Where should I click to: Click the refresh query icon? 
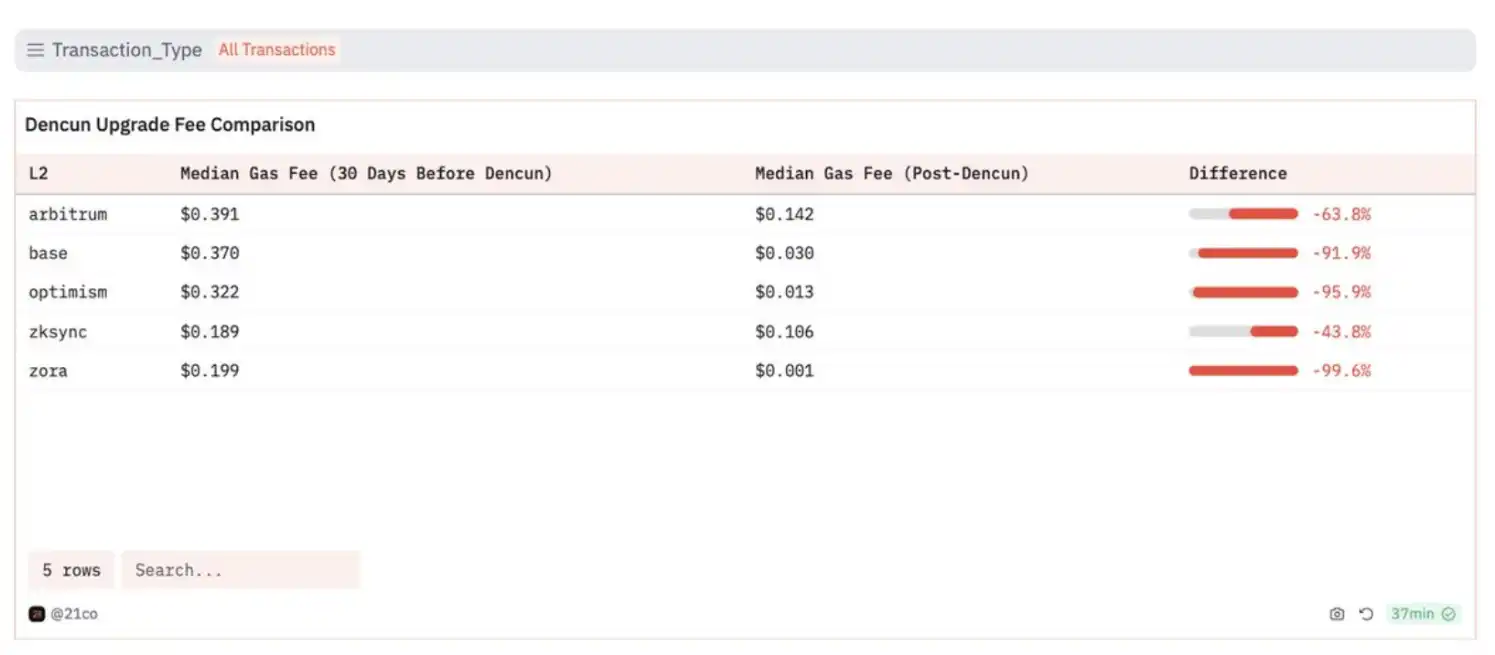coord(1366,614)
